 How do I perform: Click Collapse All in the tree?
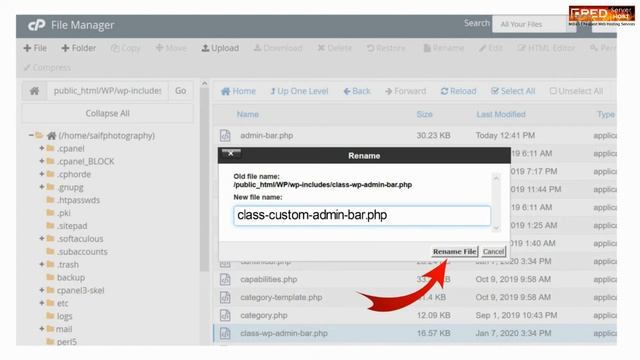click(107, 113)
